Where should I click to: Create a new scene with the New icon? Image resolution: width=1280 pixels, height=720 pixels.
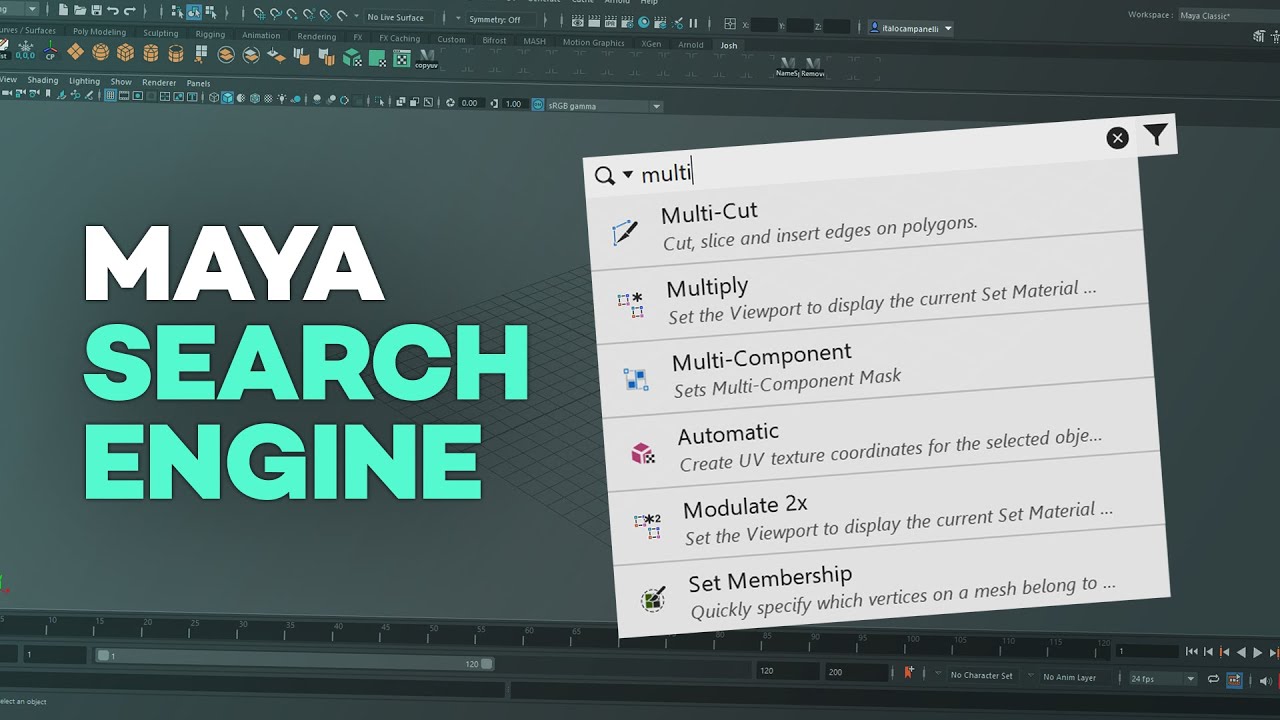(x=65, y=11)
